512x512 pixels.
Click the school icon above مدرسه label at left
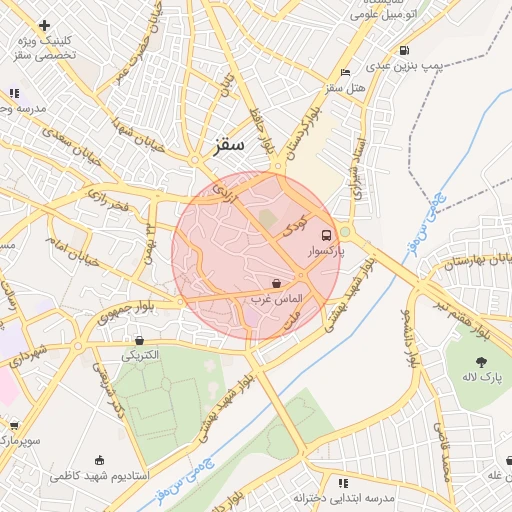click(x=14, y=93)
